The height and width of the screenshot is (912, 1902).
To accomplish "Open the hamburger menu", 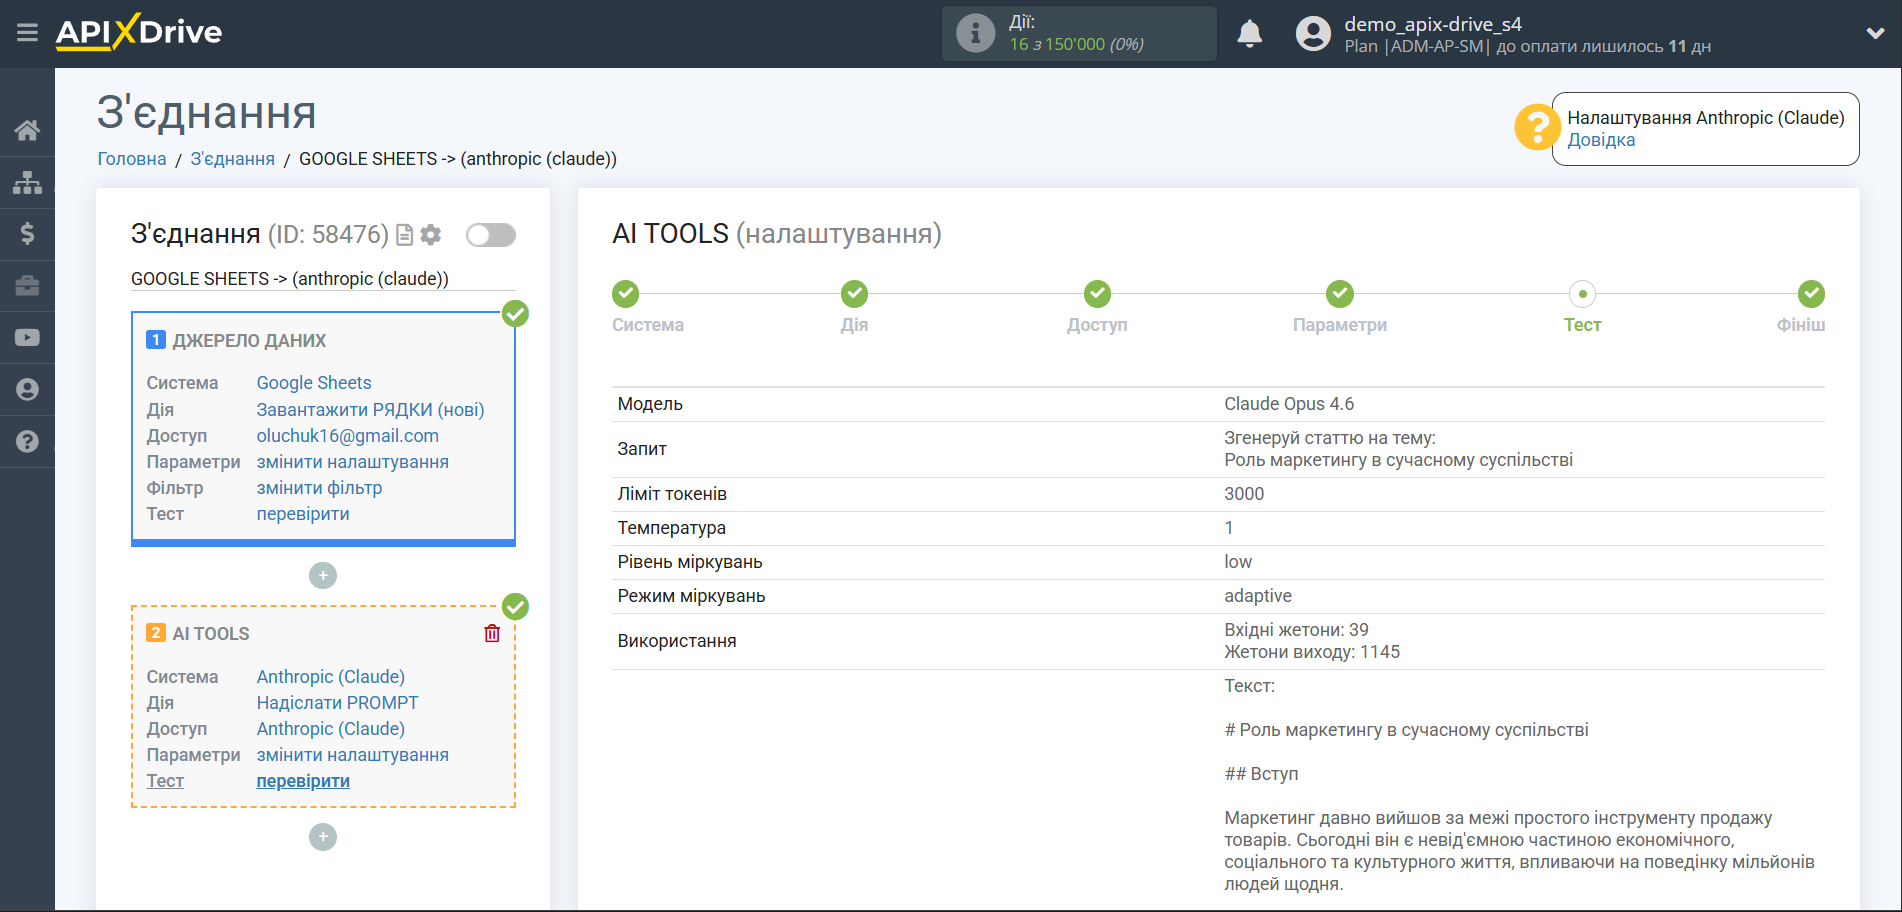I will [27, 33].
